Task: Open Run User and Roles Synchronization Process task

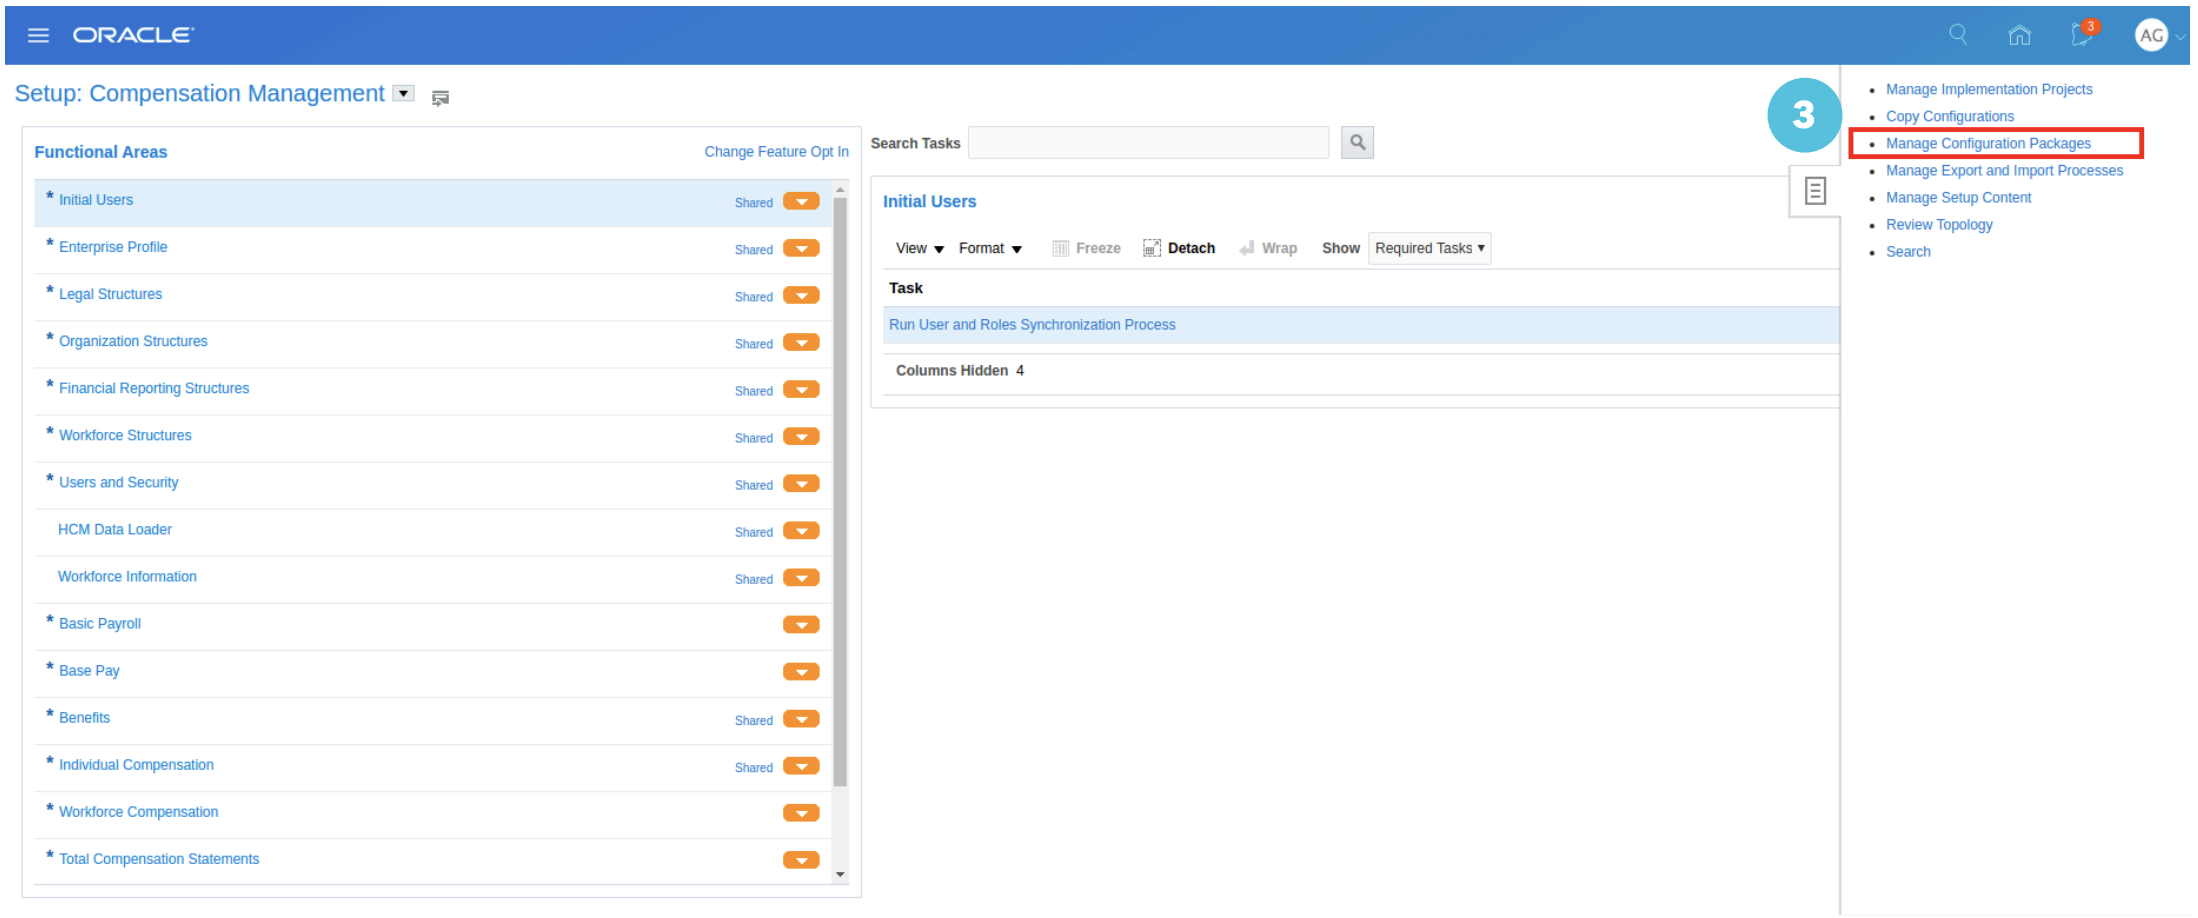Action: [1032, 324]
